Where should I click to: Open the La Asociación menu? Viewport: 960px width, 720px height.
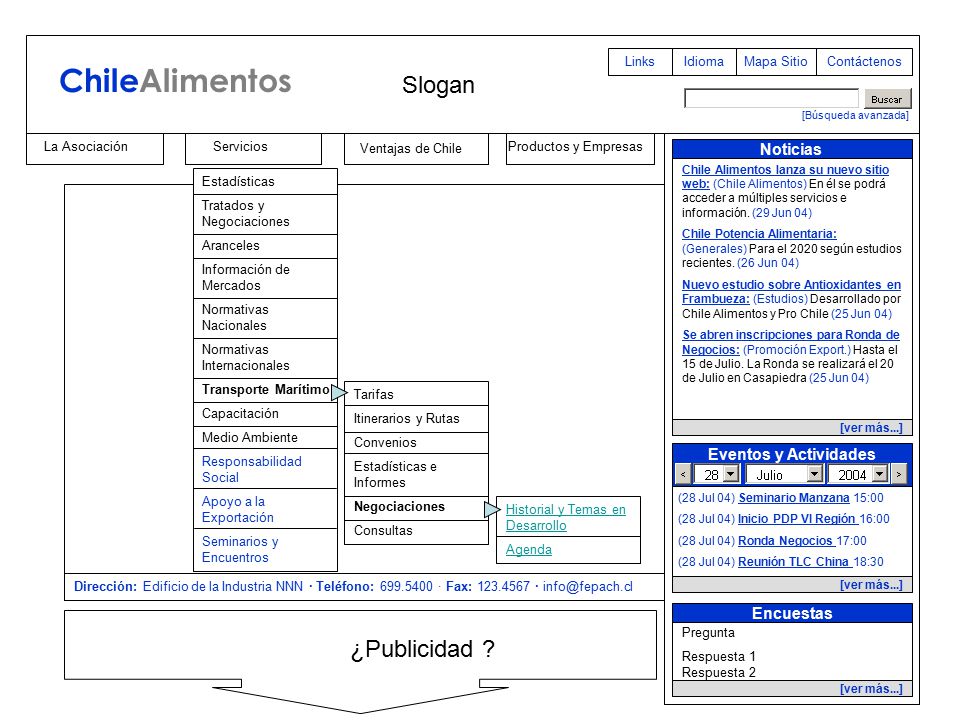95,149
